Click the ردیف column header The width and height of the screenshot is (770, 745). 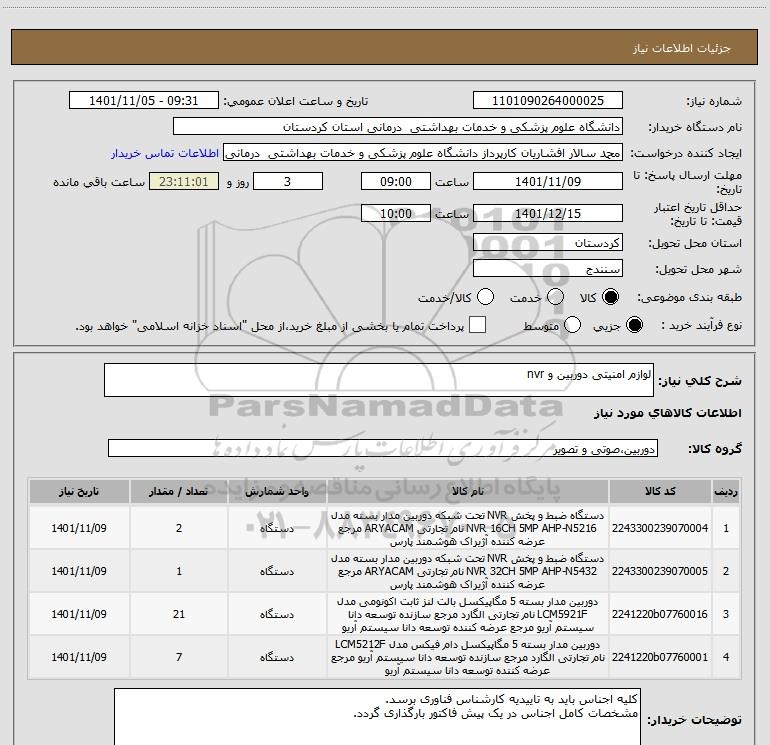point(726,492)
